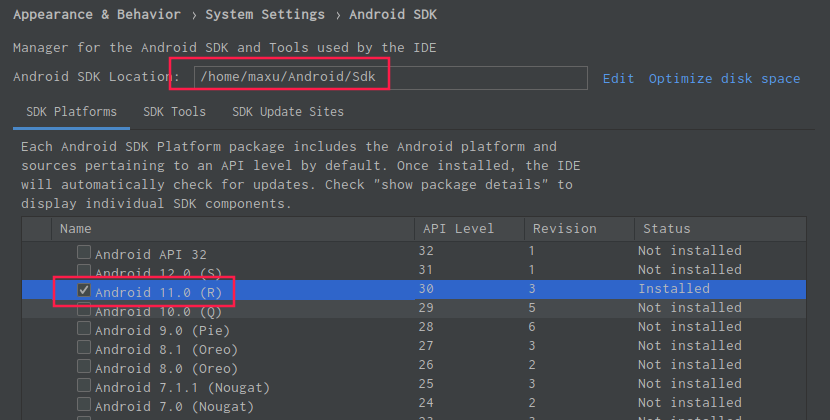
Task: Enable the Android 7.1.1 (Nougat) checkbox
Action: click(x=84, y=386)
